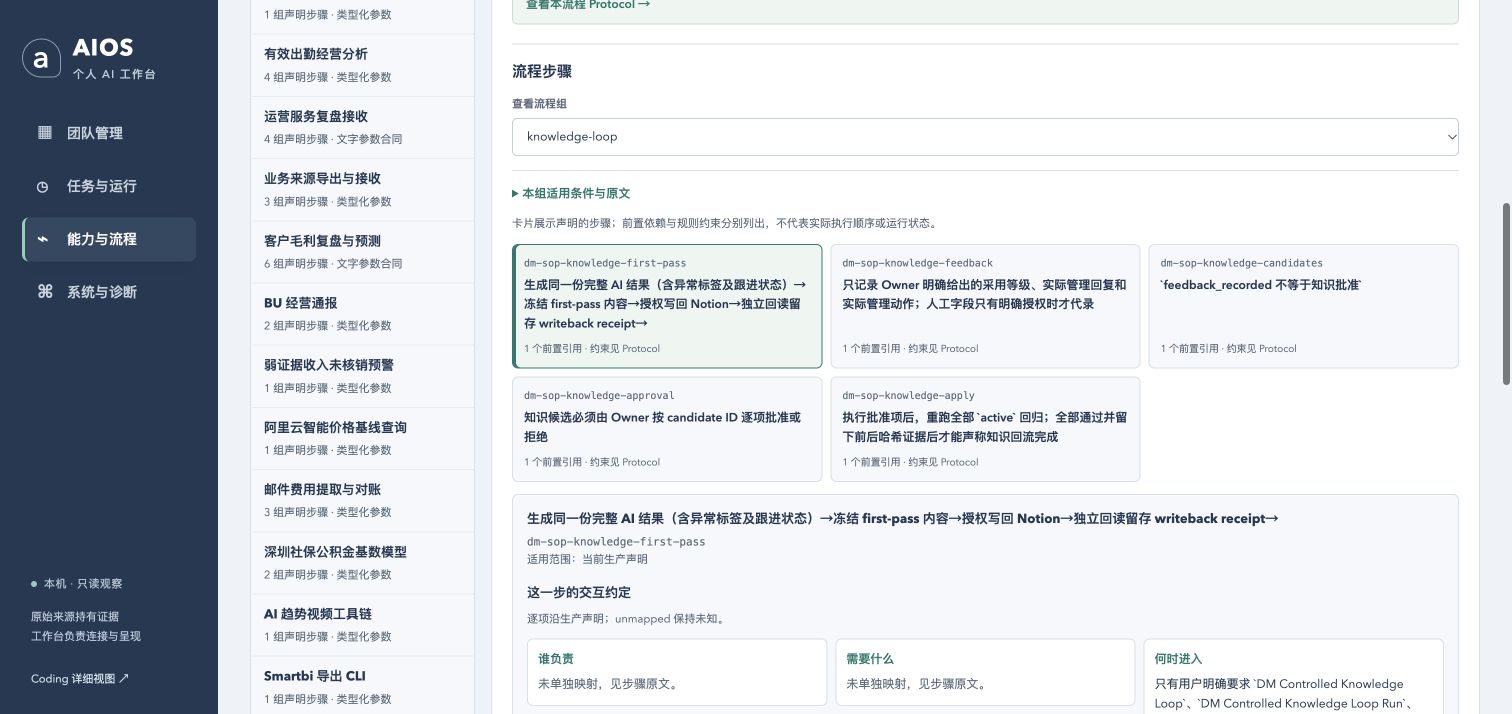The height and width of the screenshot is (714, 1512).
Task: Click the 原始来源持有证据 text
Action: tap(75, 617)
